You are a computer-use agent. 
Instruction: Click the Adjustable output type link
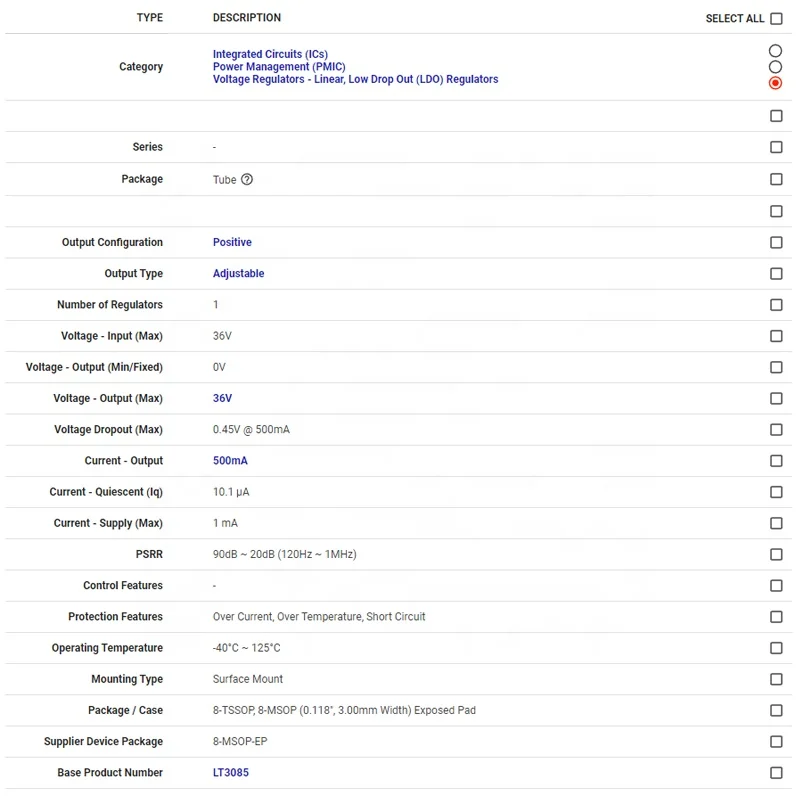click(238, 273)
